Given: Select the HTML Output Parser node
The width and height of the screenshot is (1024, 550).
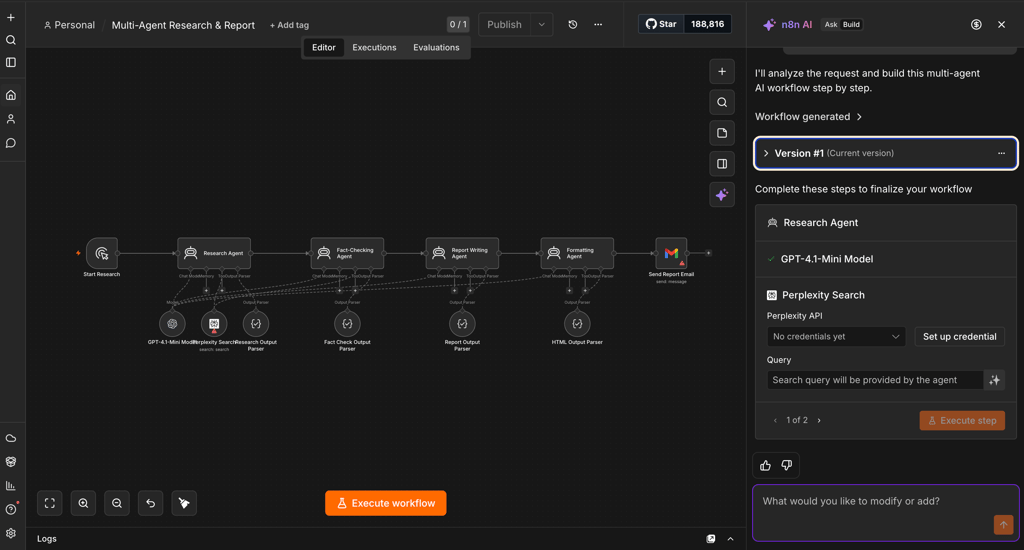Looking at the screenshot, I should [x=577, y=323].
